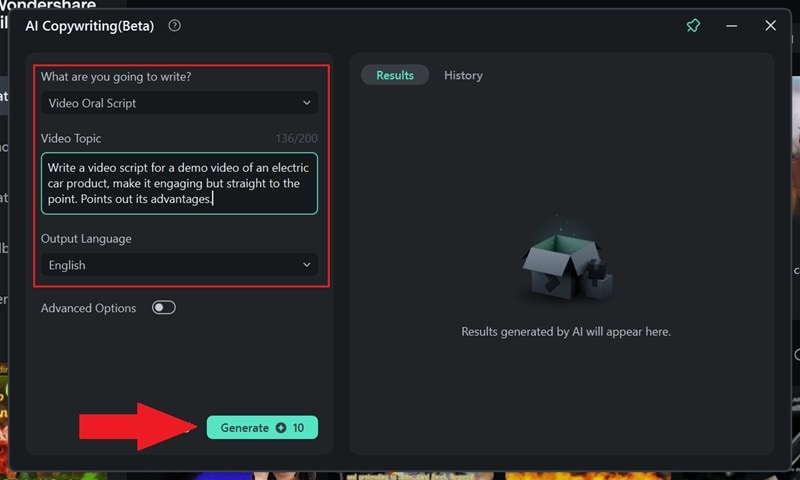Screen dimensions: 800x480
Task: Toggle the Advanced Options switch
Action: (x=164, y=308)
